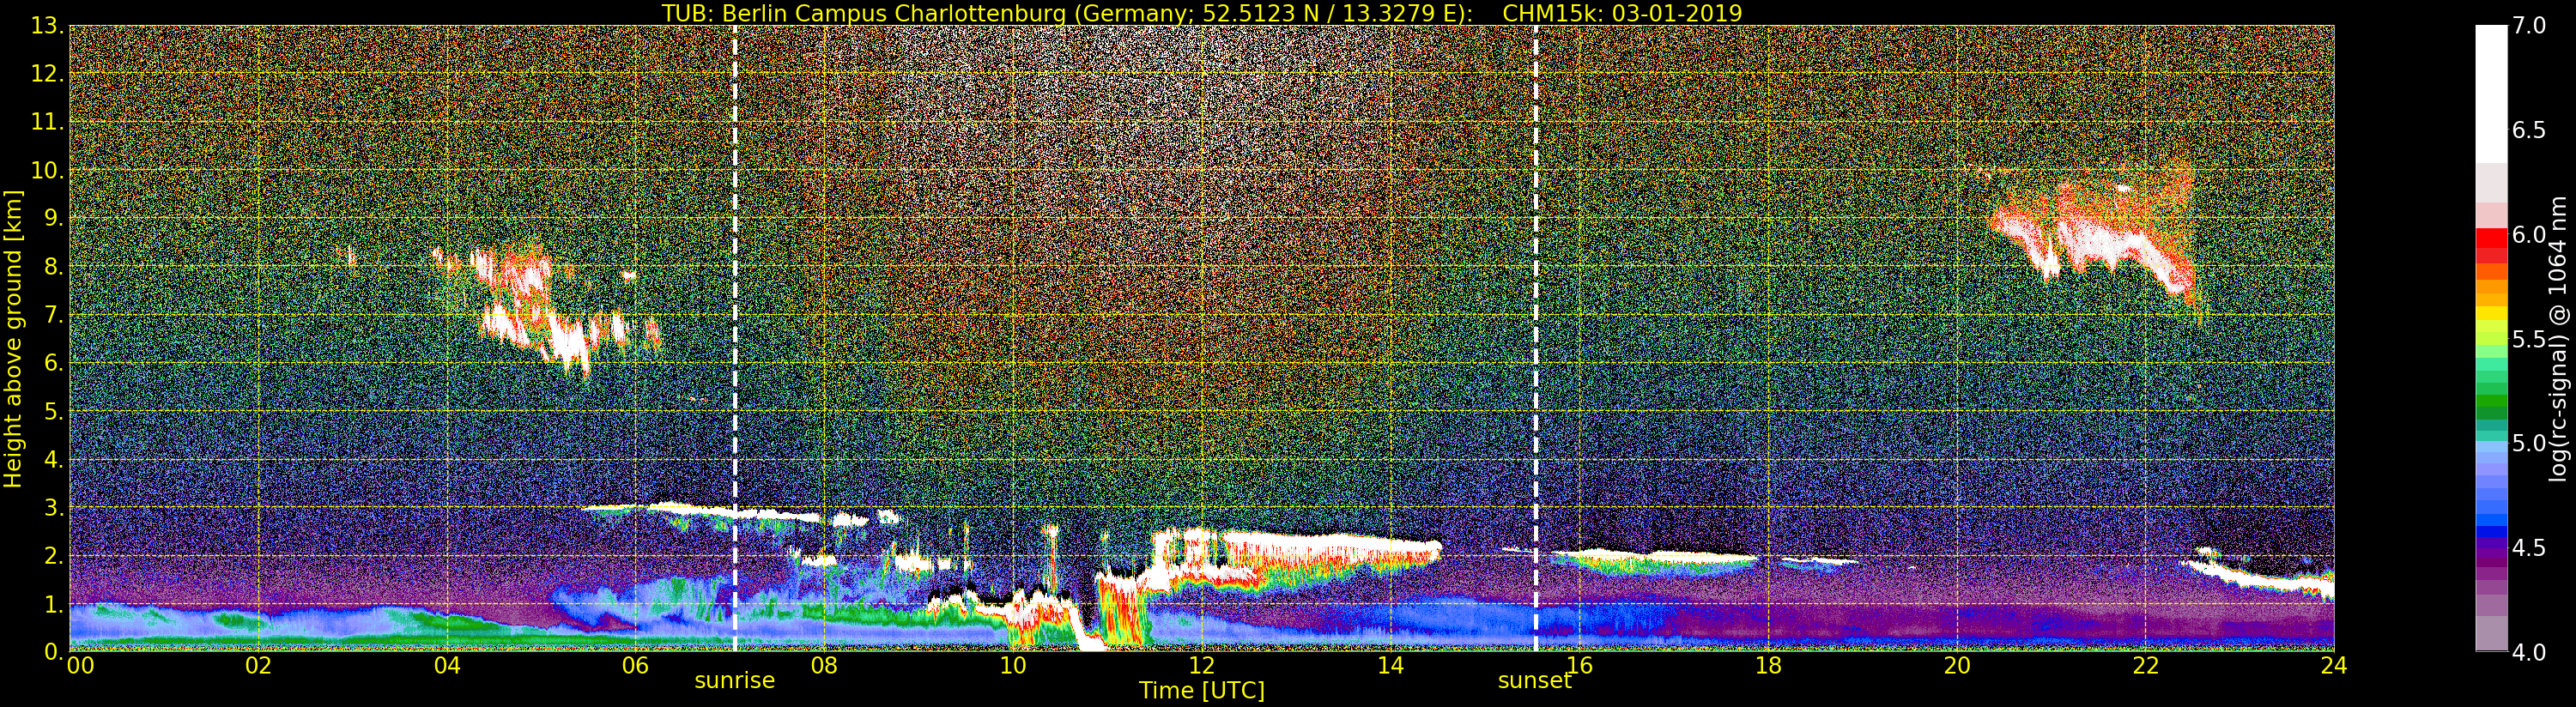The height and width of the screenshot is (707, 2576).
Task: Select the height axis tick label '6.'
Action: 54,363
